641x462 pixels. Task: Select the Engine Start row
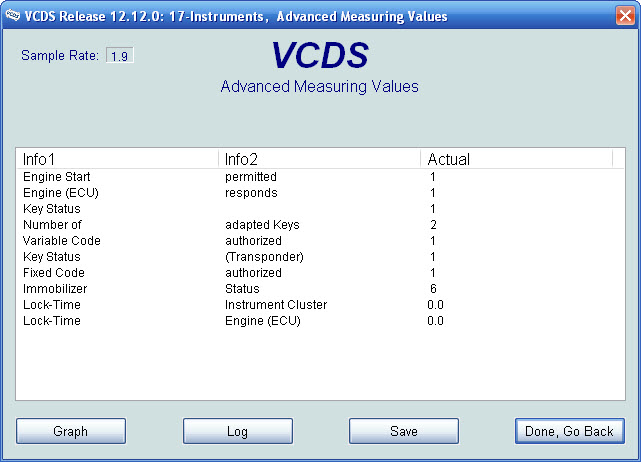(x=320, y=177)
